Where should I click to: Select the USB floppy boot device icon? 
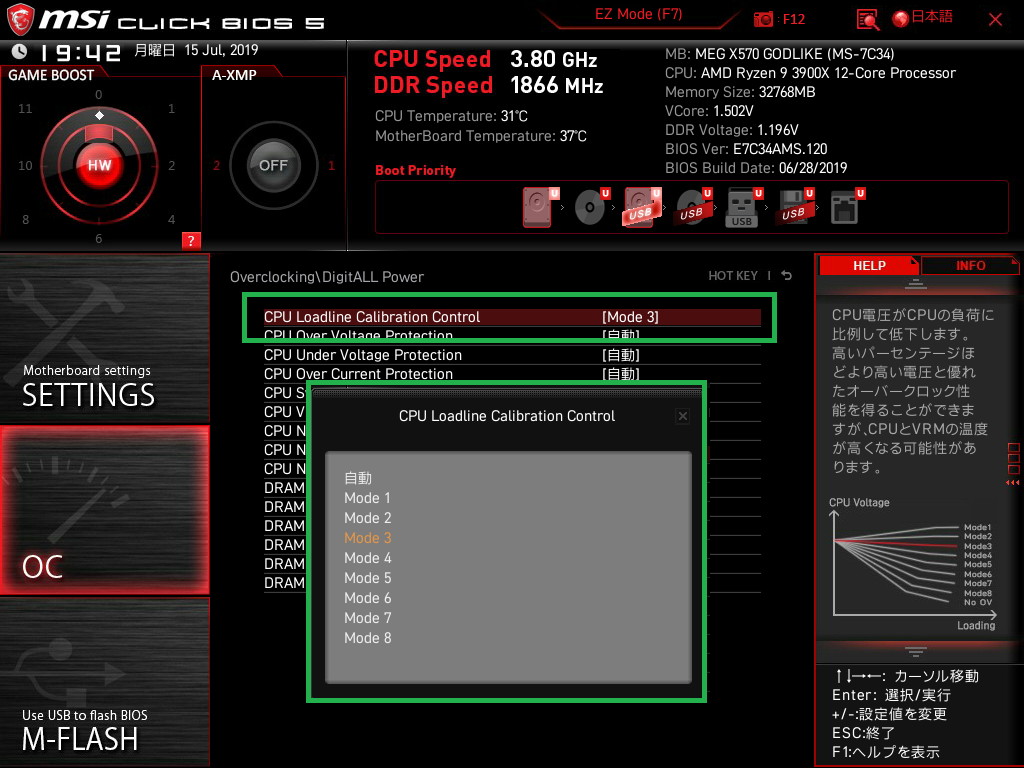[794, 207]
